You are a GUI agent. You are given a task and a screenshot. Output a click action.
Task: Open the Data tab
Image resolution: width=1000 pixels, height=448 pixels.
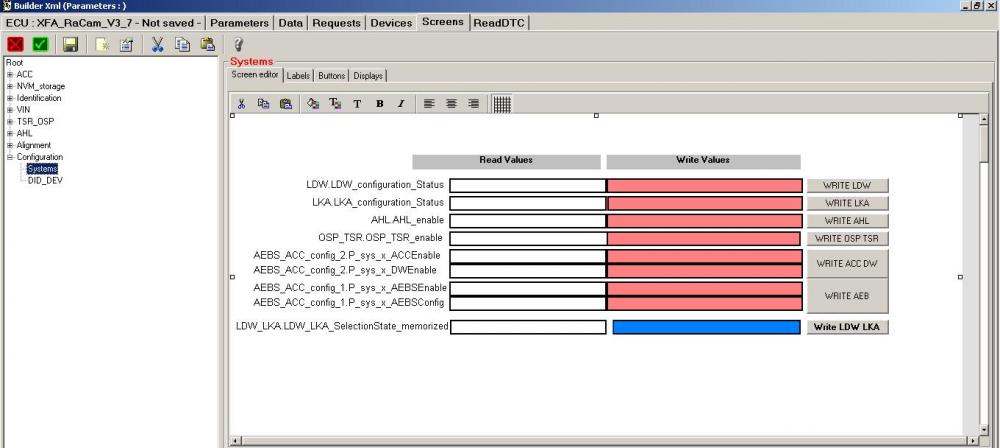[x=291, y=23]
